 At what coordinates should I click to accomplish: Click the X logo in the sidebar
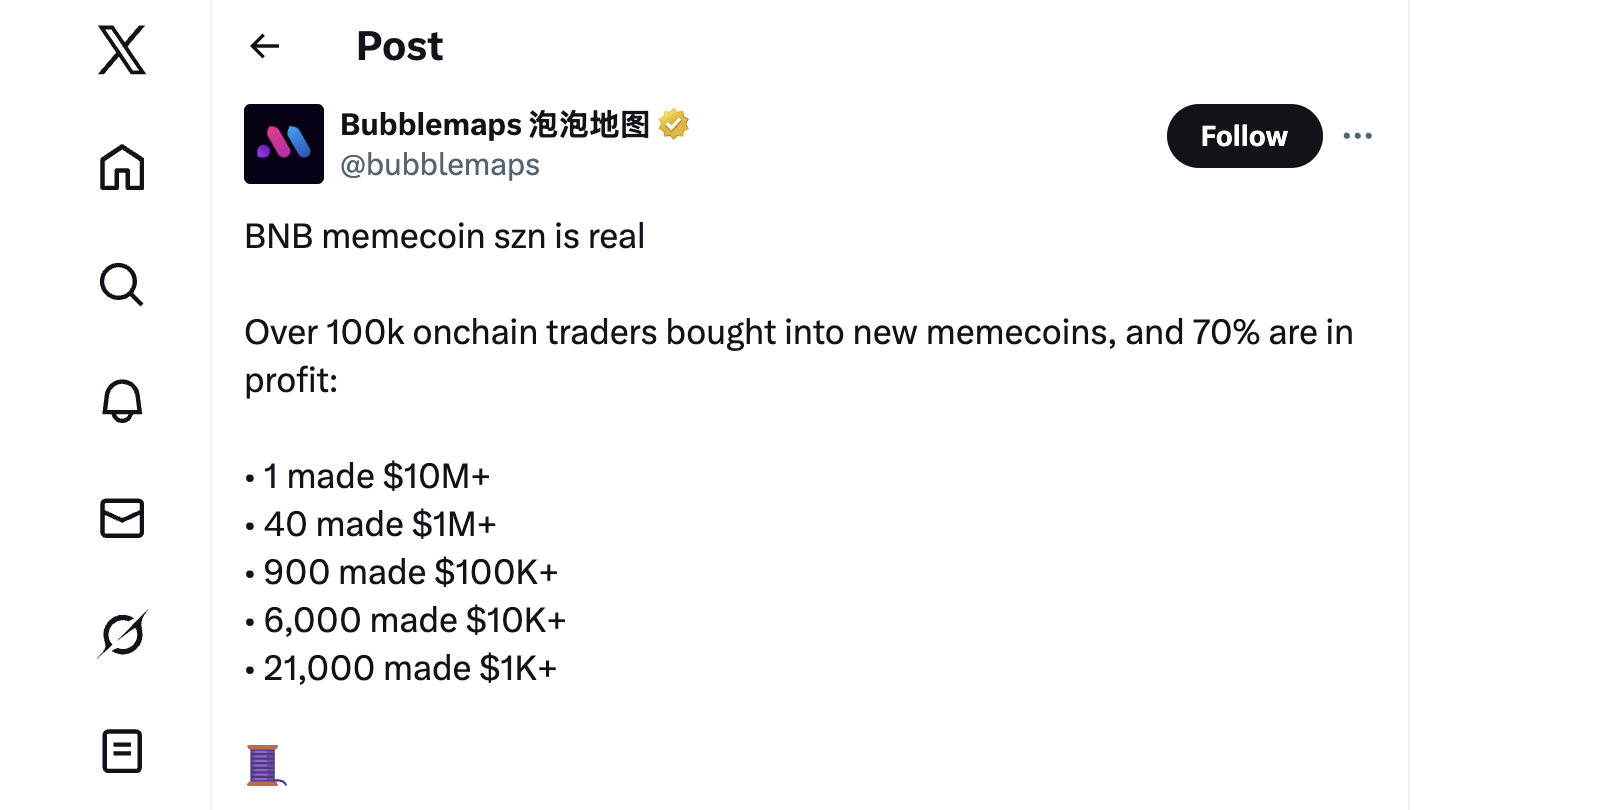click(x=122, y=50)
